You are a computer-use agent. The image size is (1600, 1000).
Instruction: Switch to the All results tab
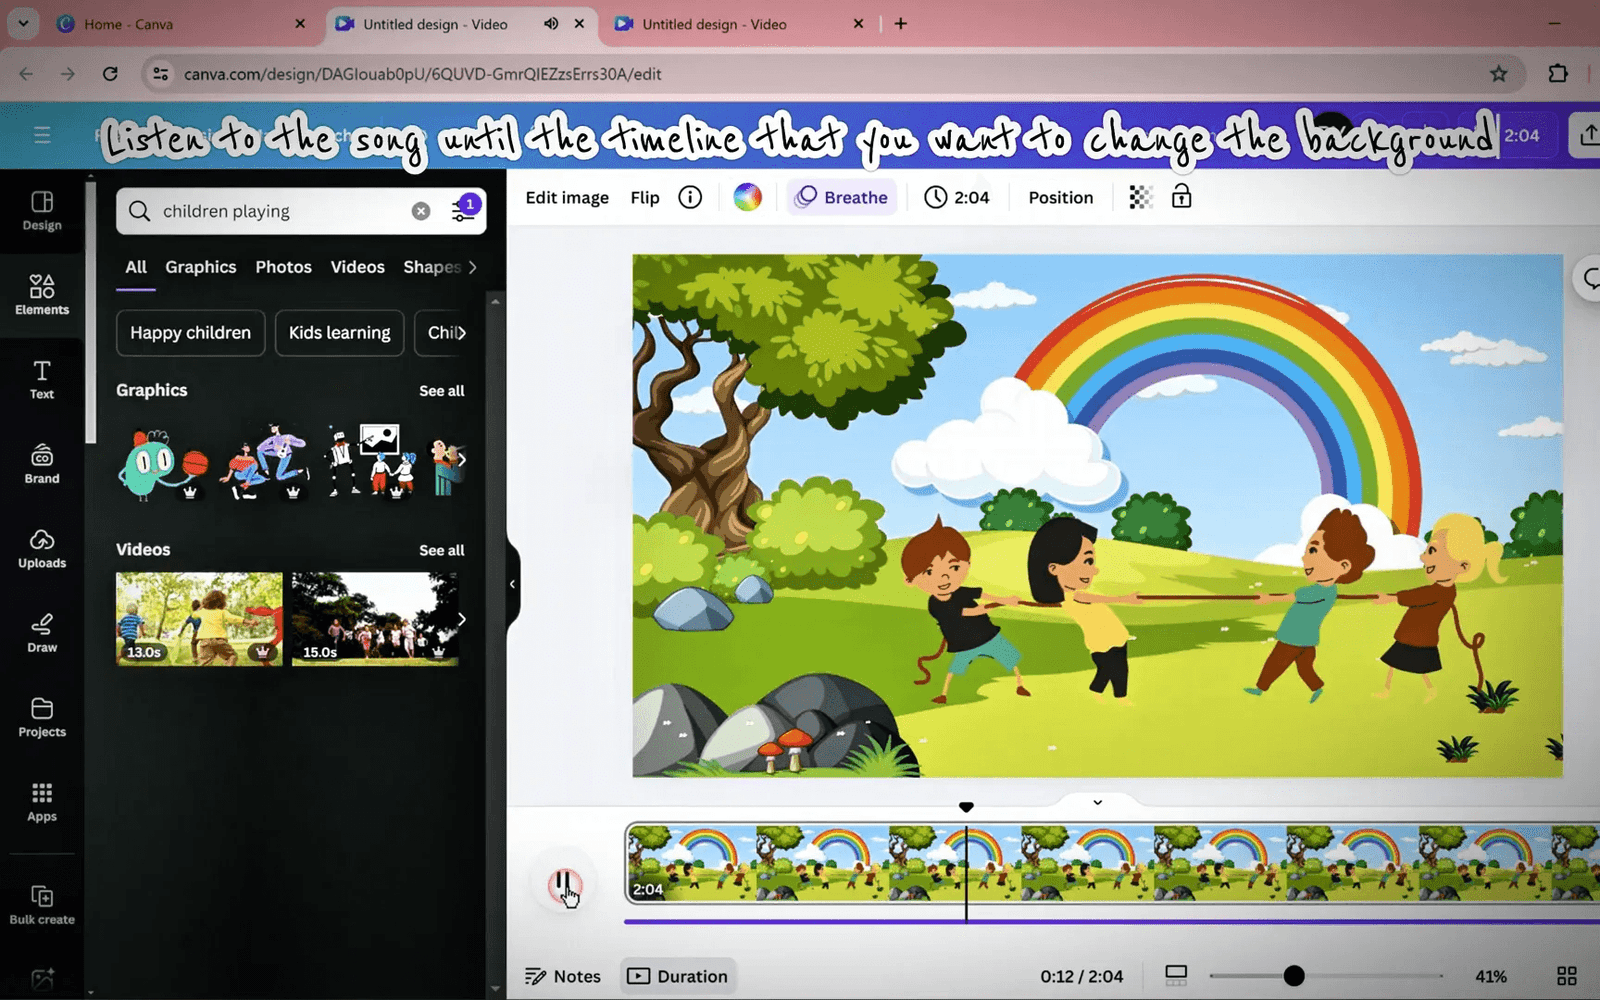click(x=136, y=267)
